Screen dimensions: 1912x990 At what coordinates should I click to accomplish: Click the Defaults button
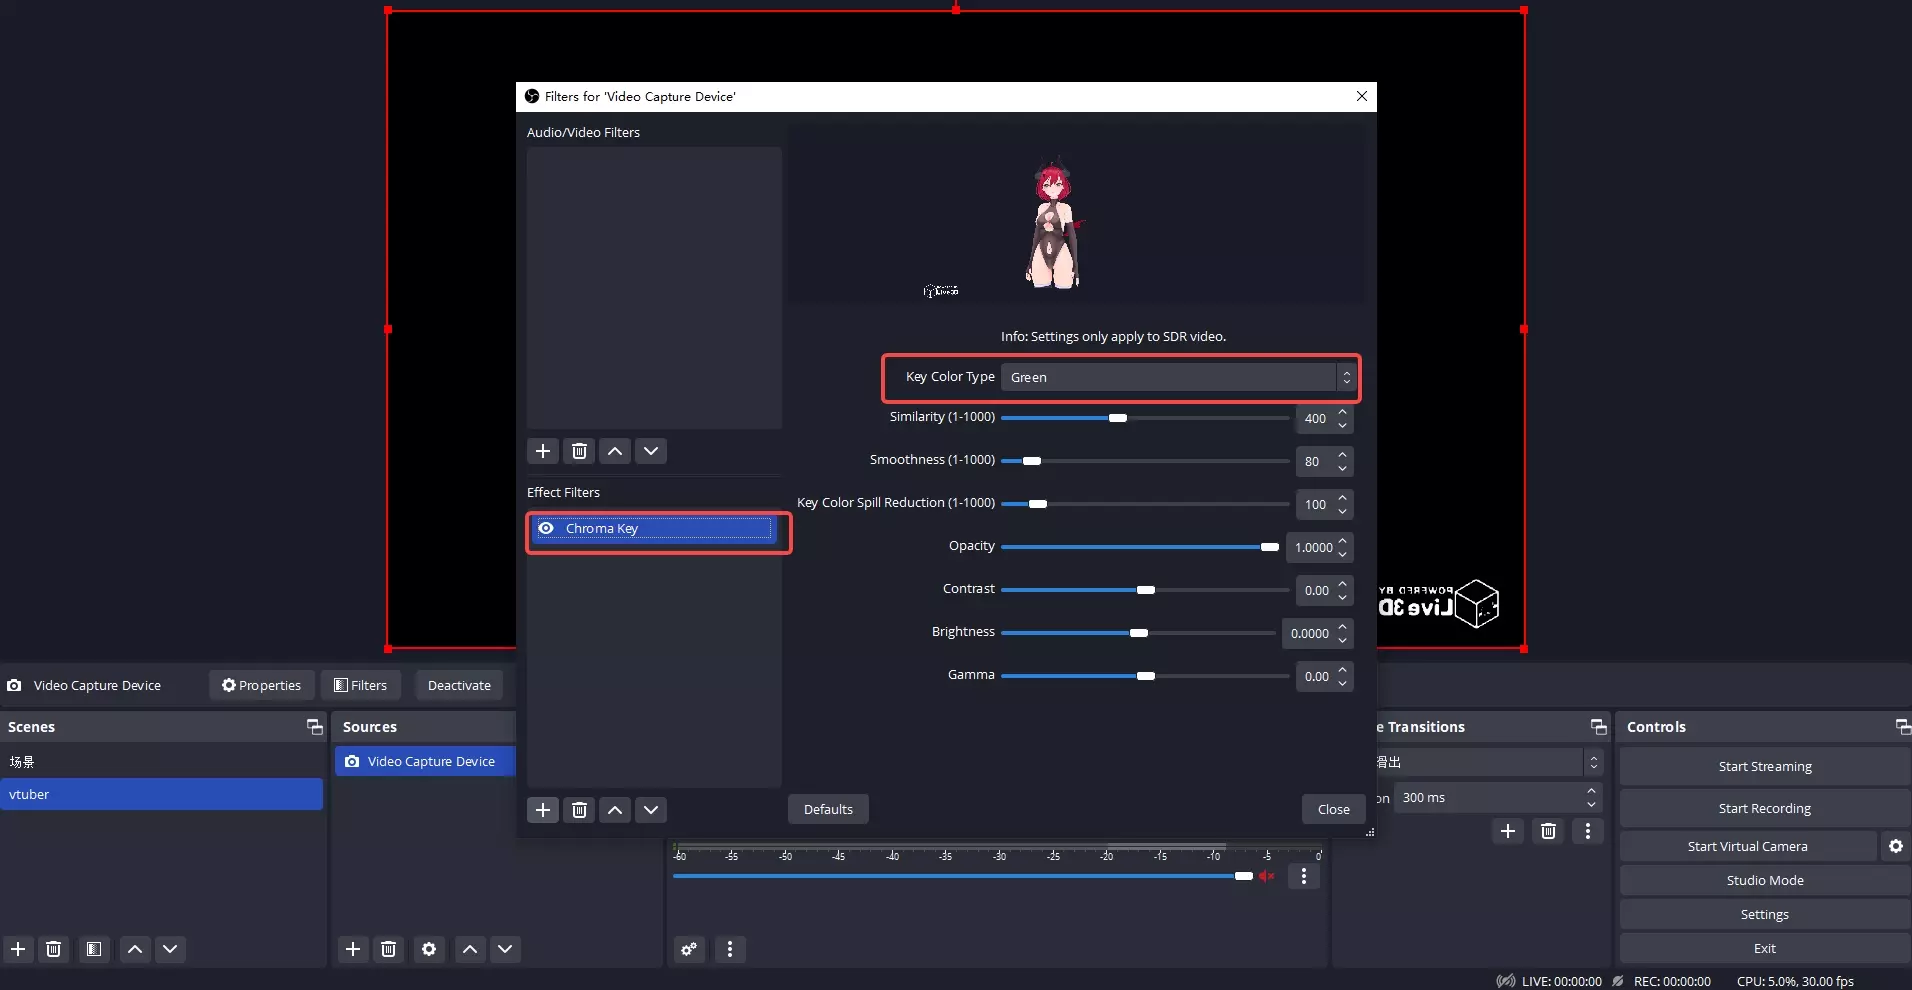click(828, 809)
